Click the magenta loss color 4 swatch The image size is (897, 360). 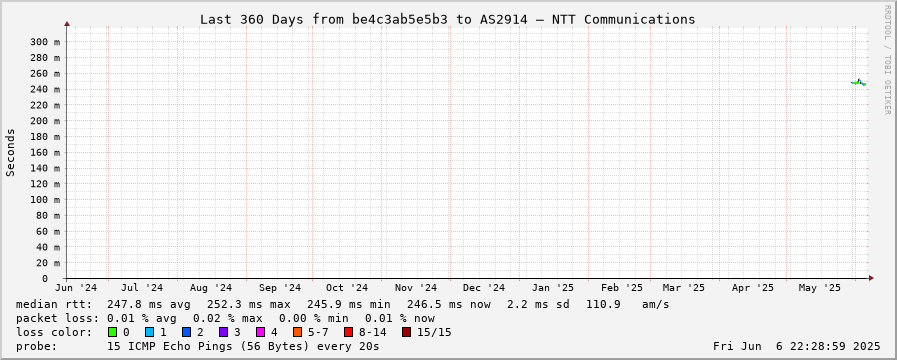pyautogui.click(x=261, y=332)
